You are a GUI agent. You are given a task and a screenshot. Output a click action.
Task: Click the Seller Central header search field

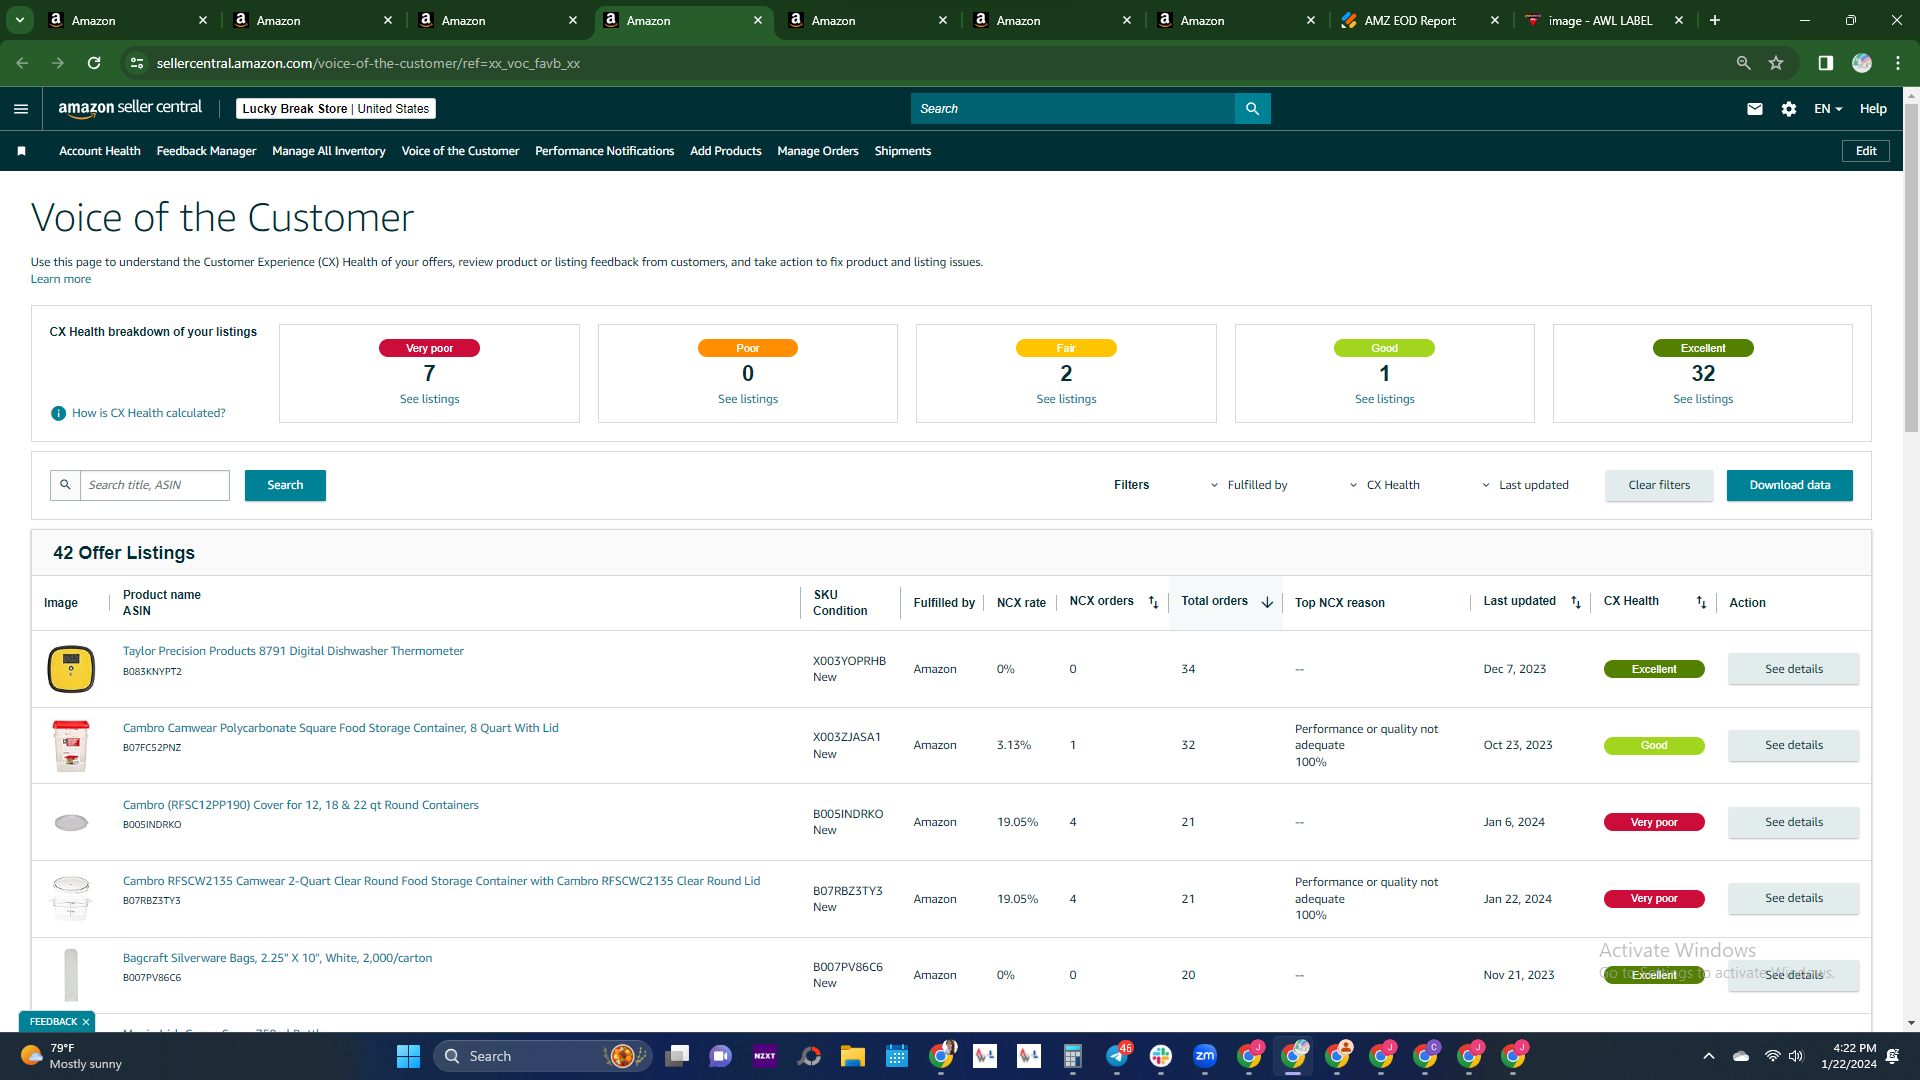pos(1073,109)
